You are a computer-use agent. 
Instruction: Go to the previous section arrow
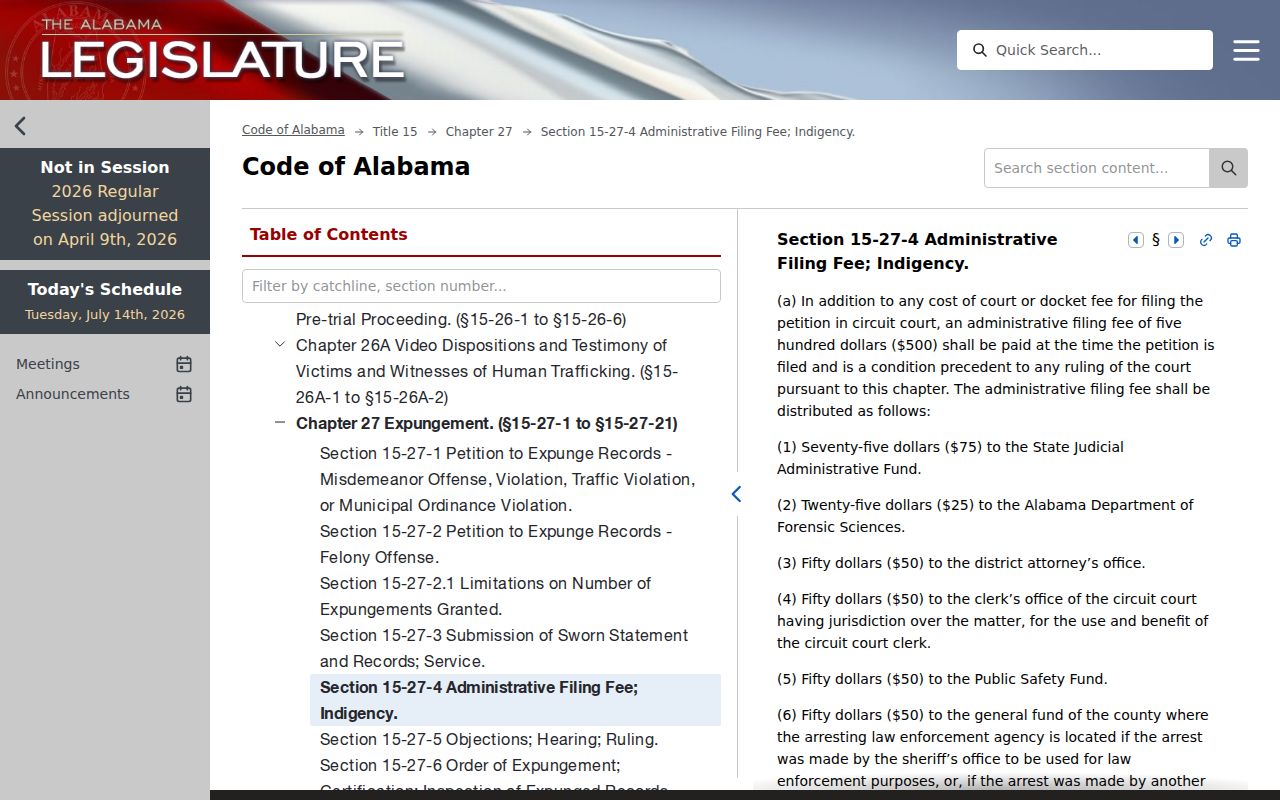(1136, 240)
